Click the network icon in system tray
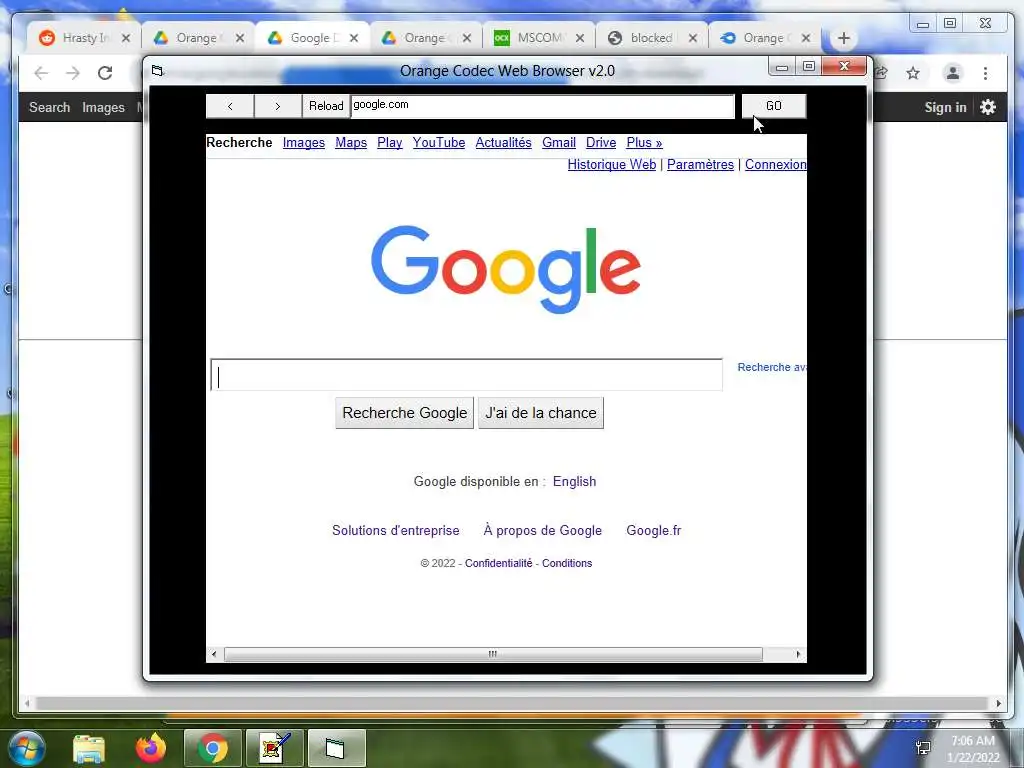Image resolution: width=1024 pixels, height=768 pixels. coord(923,748)
